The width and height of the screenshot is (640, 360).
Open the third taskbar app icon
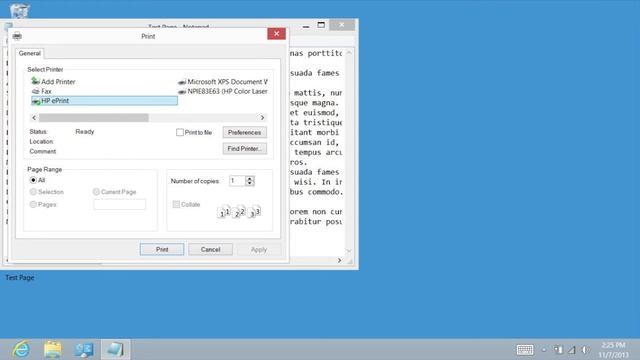(84, 349)
